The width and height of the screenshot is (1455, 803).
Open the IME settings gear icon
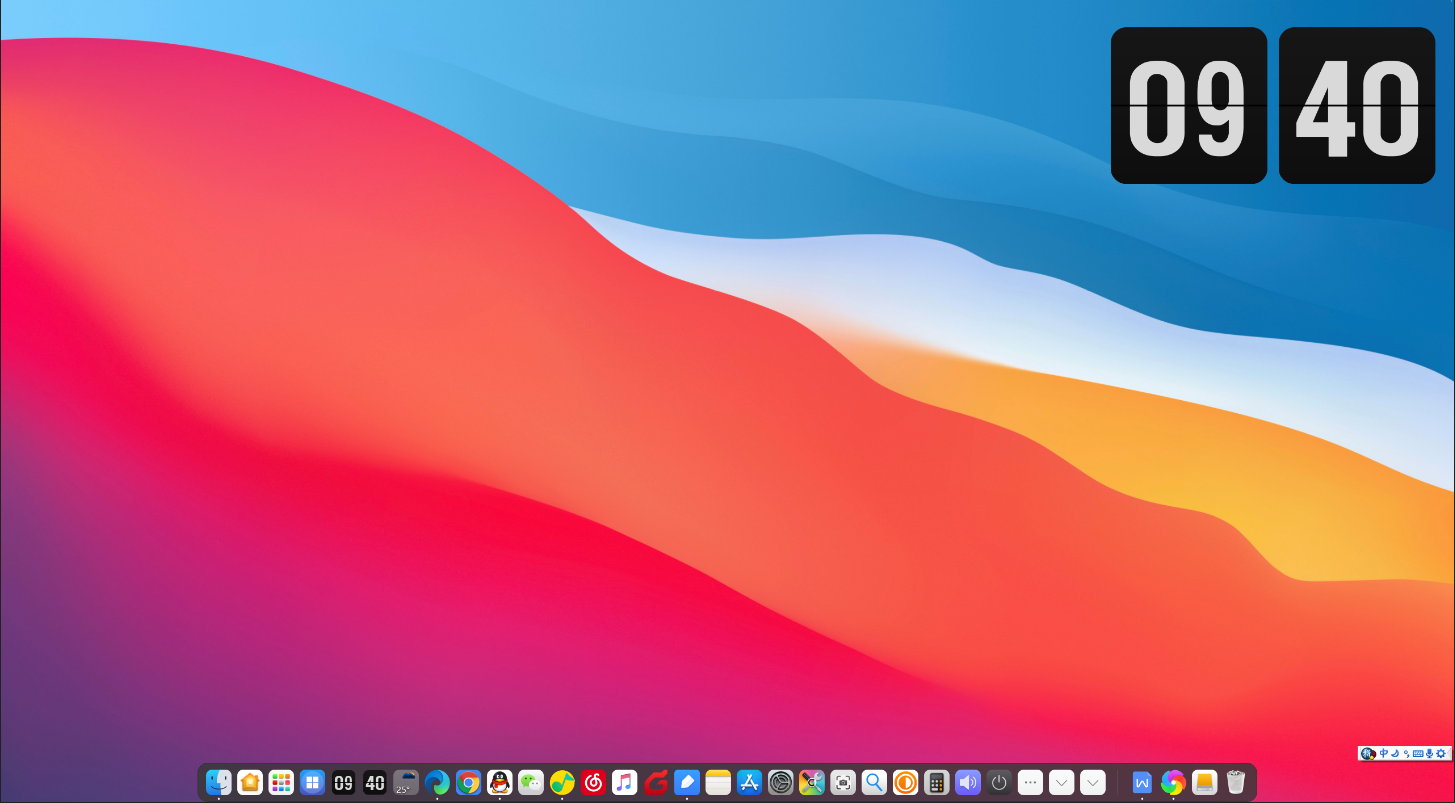tap(1441, 753)
